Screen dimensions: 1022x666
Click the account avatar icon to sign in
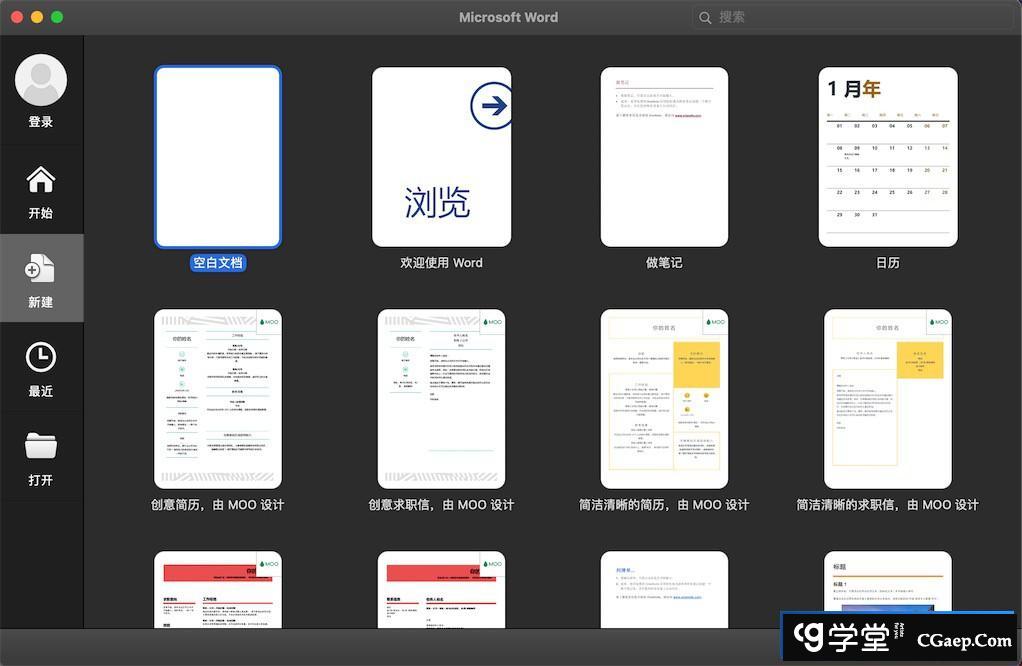tap(41, 80)
